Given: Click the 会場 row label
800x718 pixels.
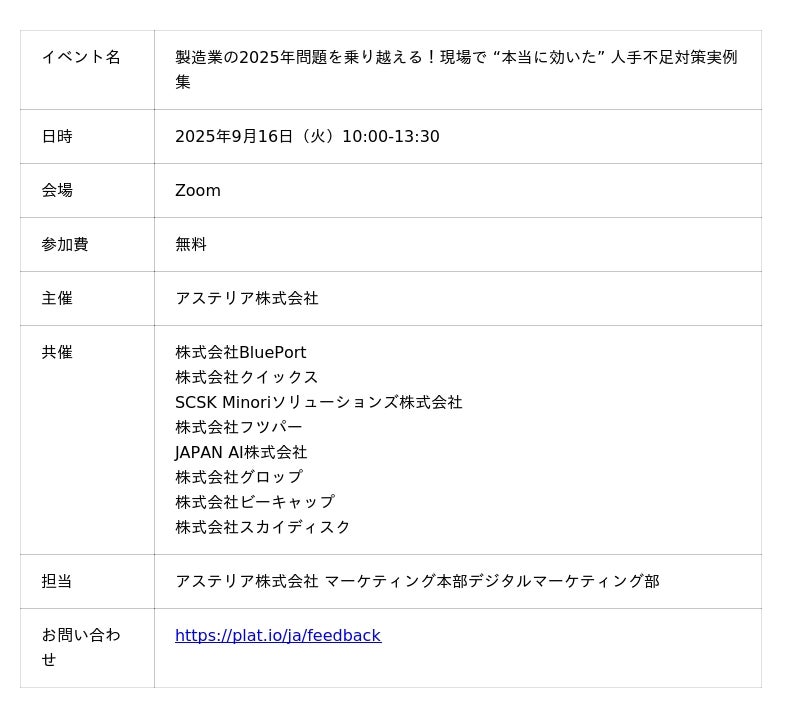Looking at the screenshot, I should coord(57,190).
